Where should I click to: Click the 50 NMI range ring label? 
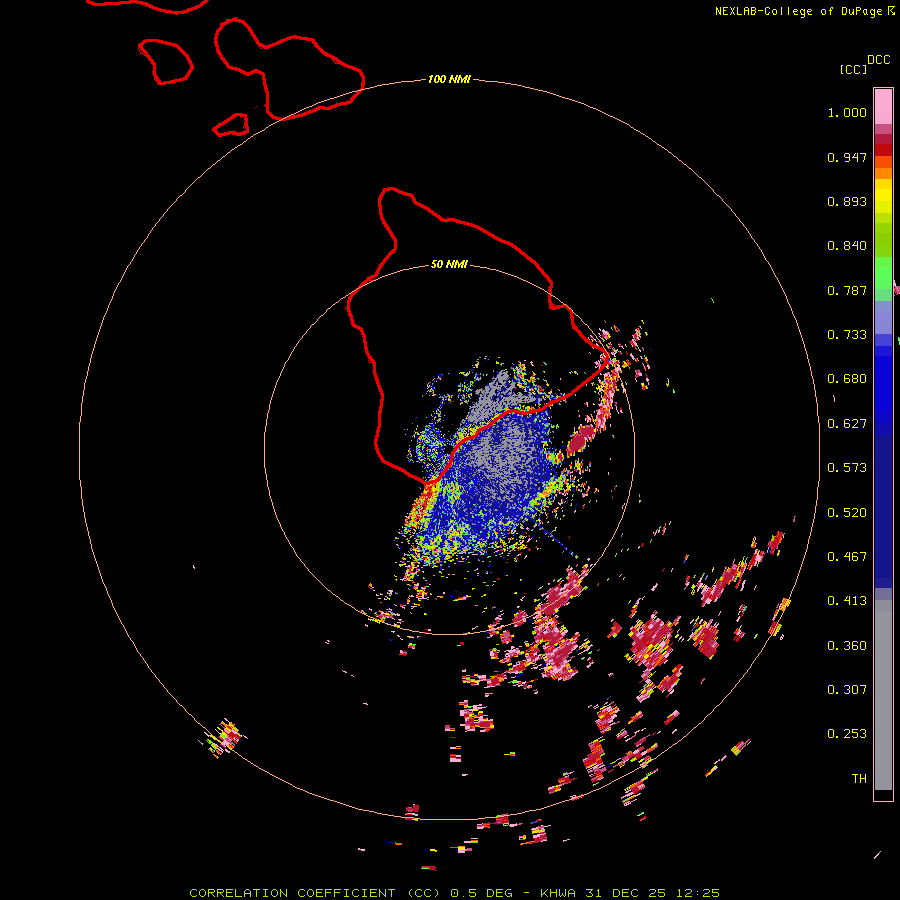click(449, 264)
